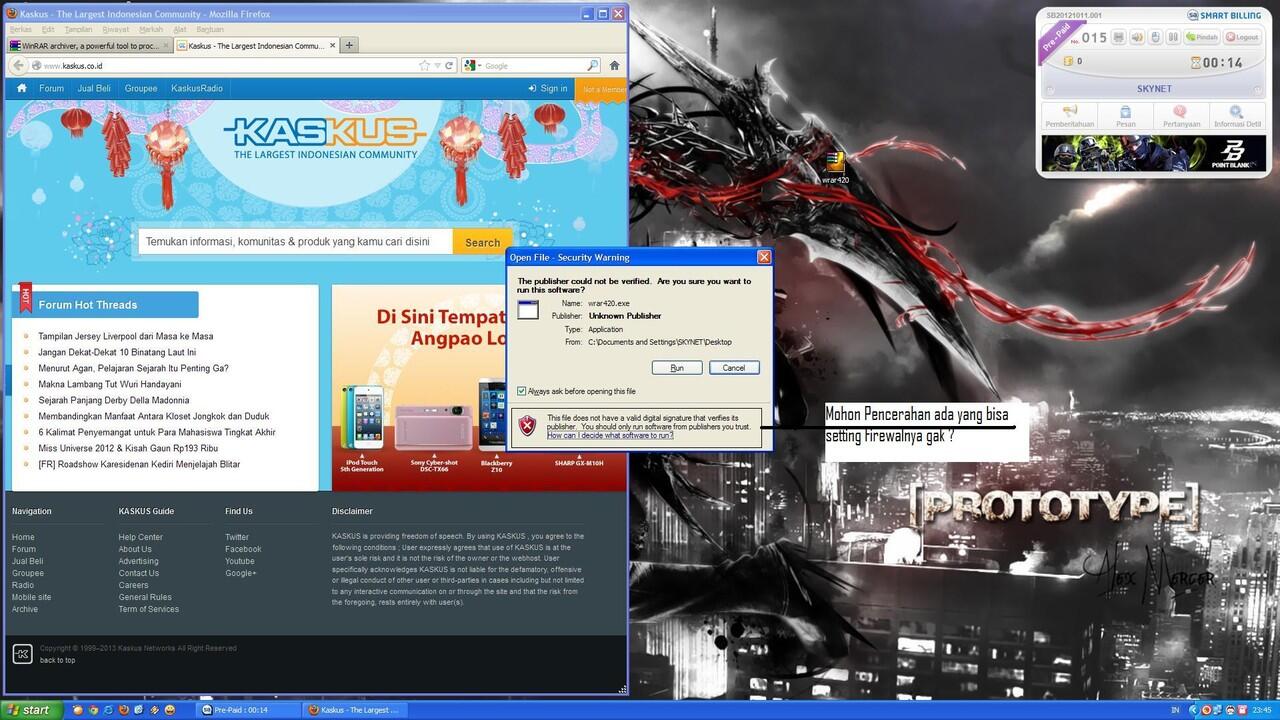
Task: Click the bookmark star in the address bar
Action: coord(424,65)
